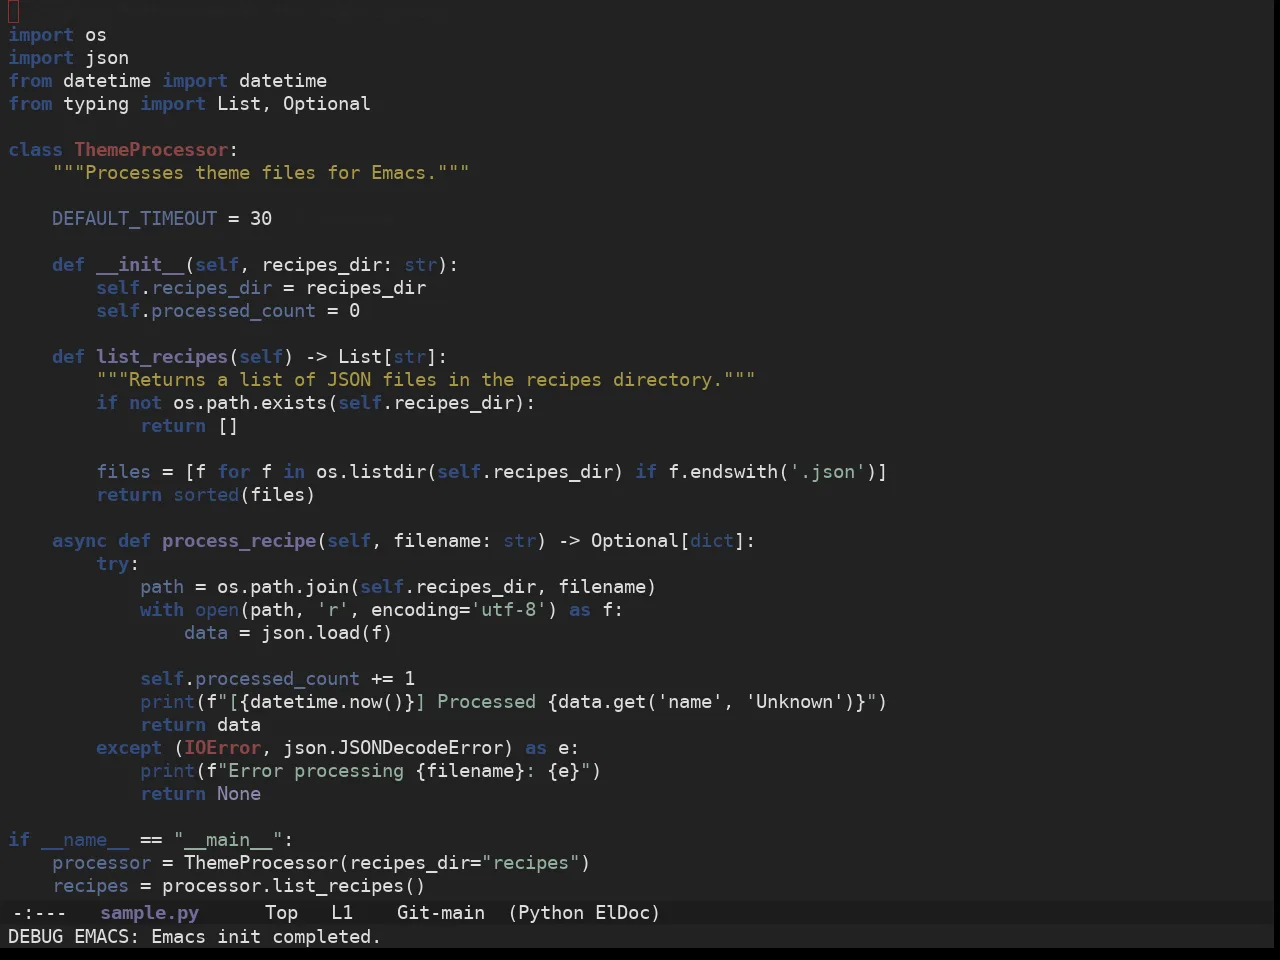Screen dimensions: 1280x960
Task: Click 'self.processed_count += 1' line
Action: point(277,679)
